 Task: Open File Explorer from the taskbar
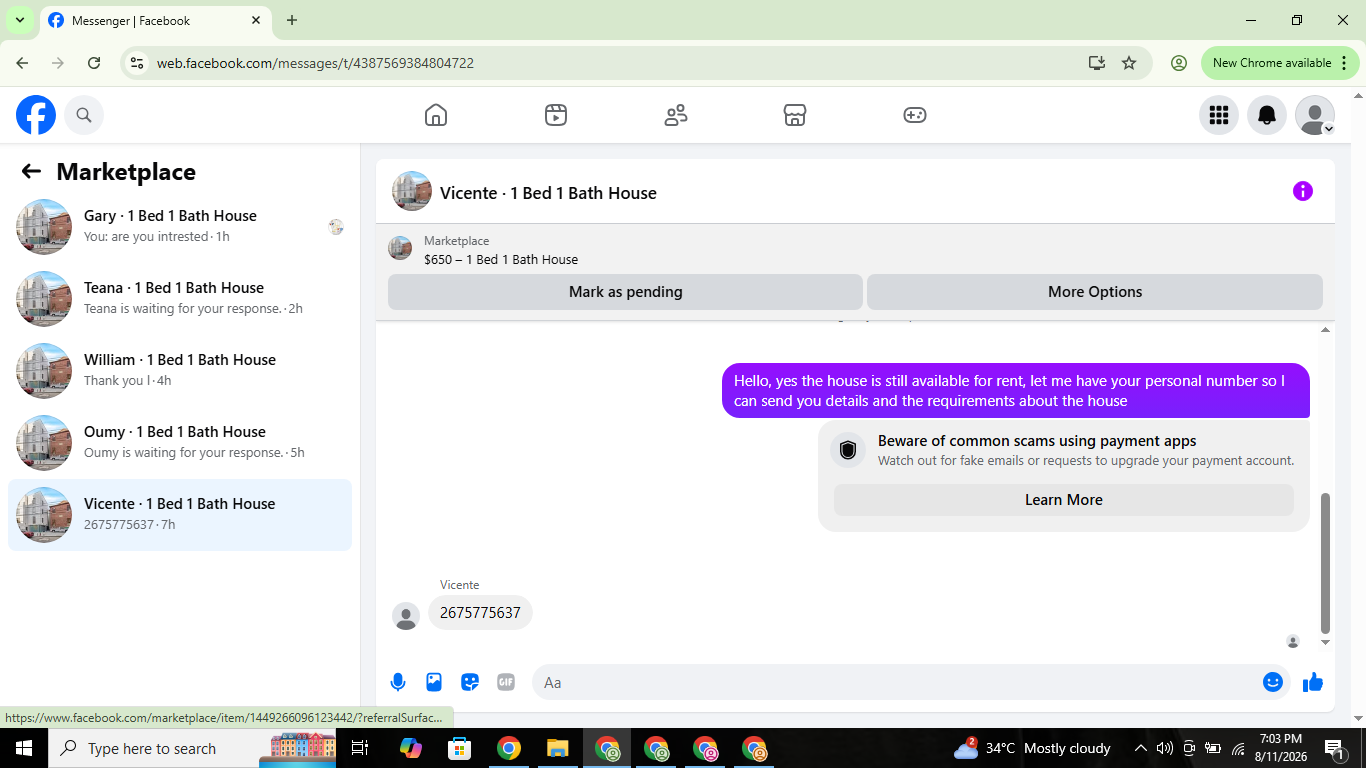click(558, 748)
